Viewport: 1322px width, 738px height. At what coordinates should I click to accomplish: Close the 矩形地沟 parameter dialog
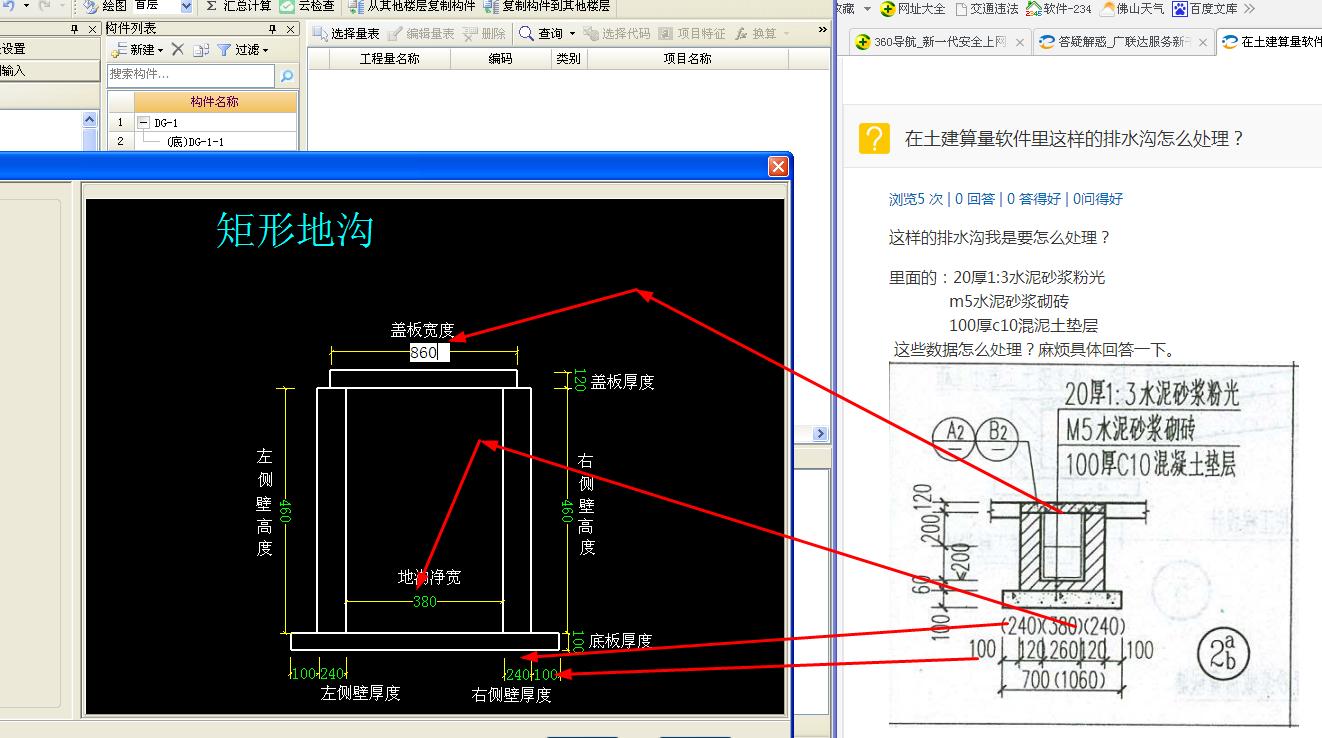(778, 167)
